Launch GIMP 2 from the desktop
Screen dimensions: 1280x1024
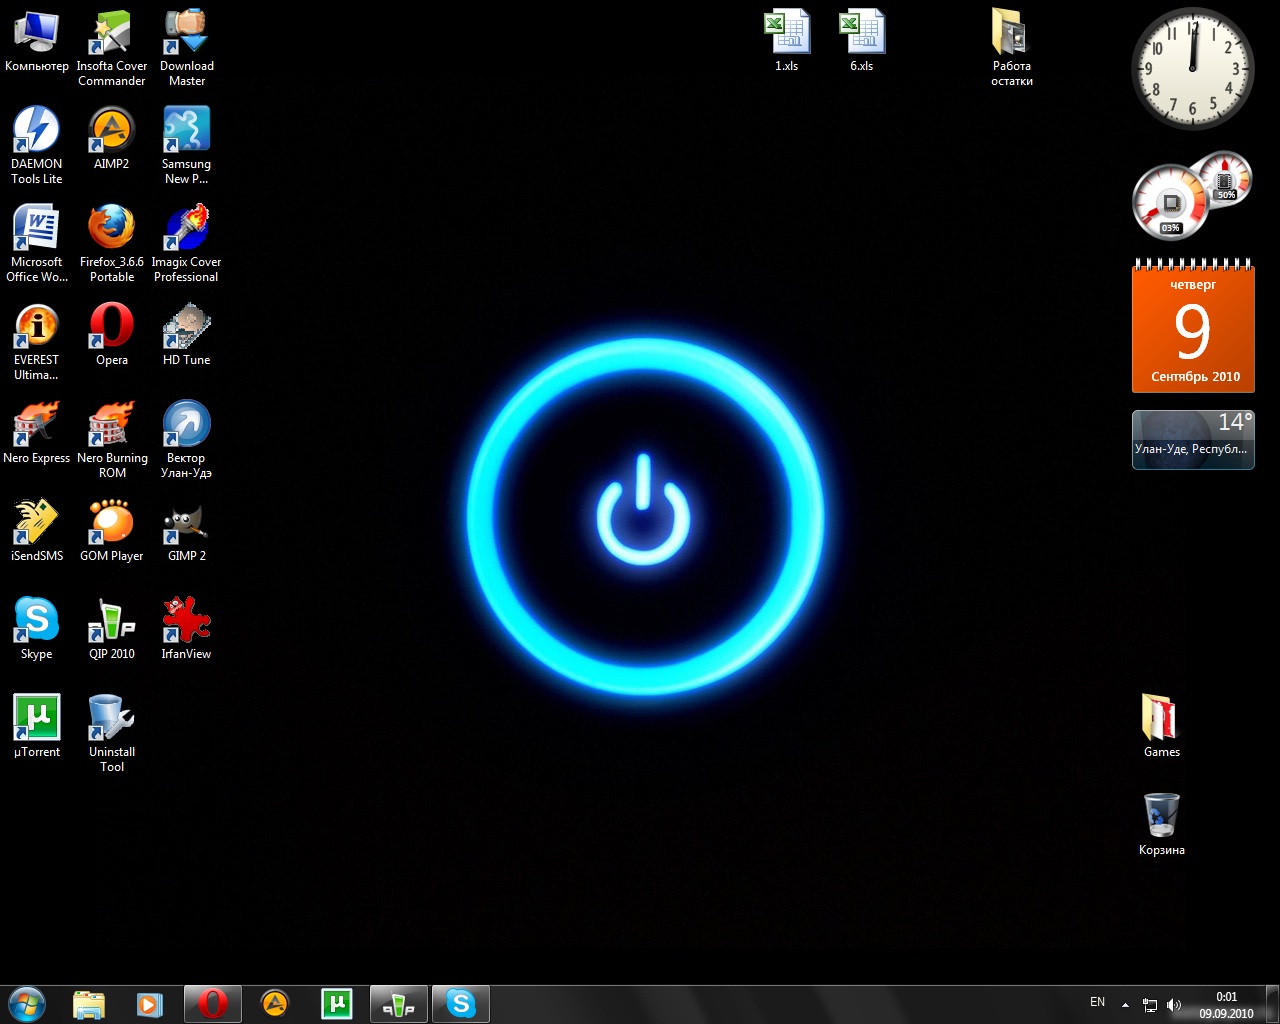pos(186,522)
